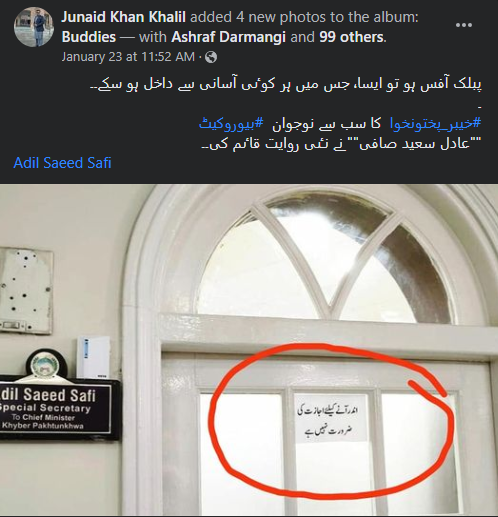
Task: Click the government emblem above the nameplate
Action: tap(47, 364)
